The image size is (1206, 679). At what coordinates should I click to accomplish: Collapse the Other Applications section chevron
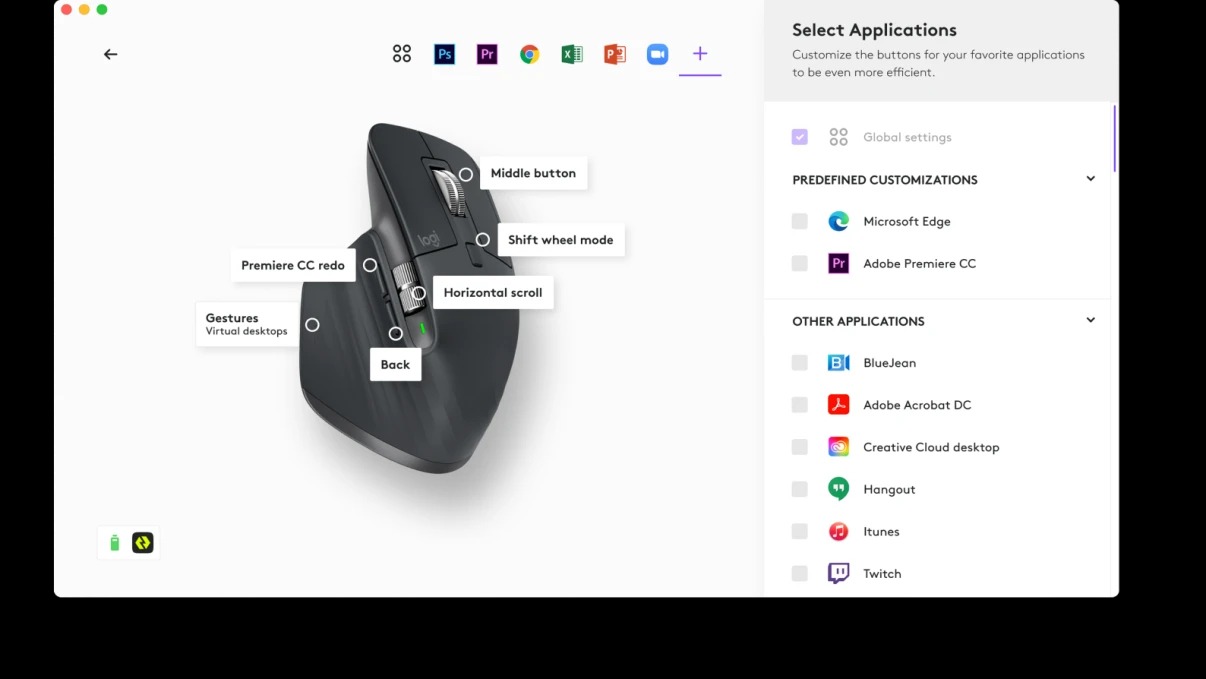1090,321
